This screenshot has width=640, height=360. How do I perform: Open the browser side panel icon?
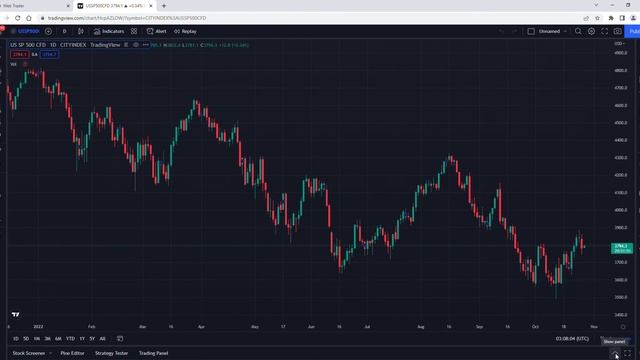pos(622,18)
